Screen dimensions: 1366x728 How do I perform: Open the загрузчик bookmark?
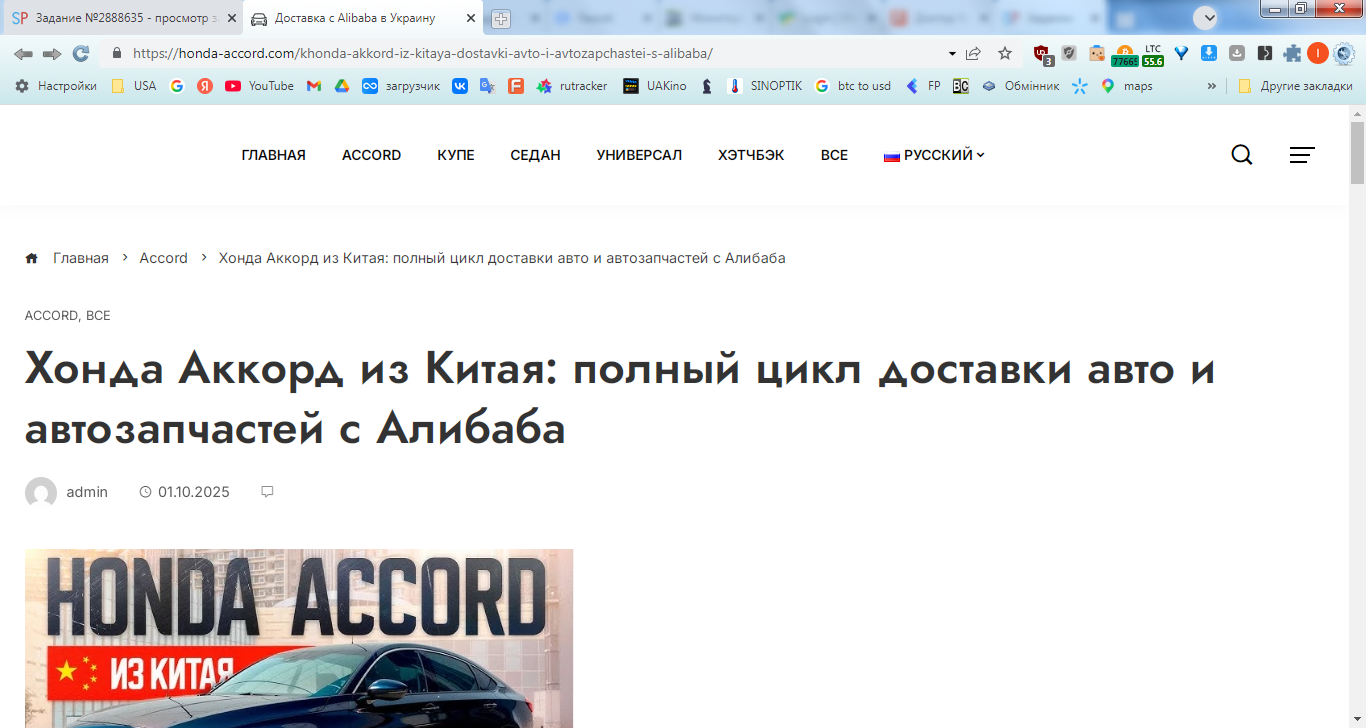coord(401,86)
